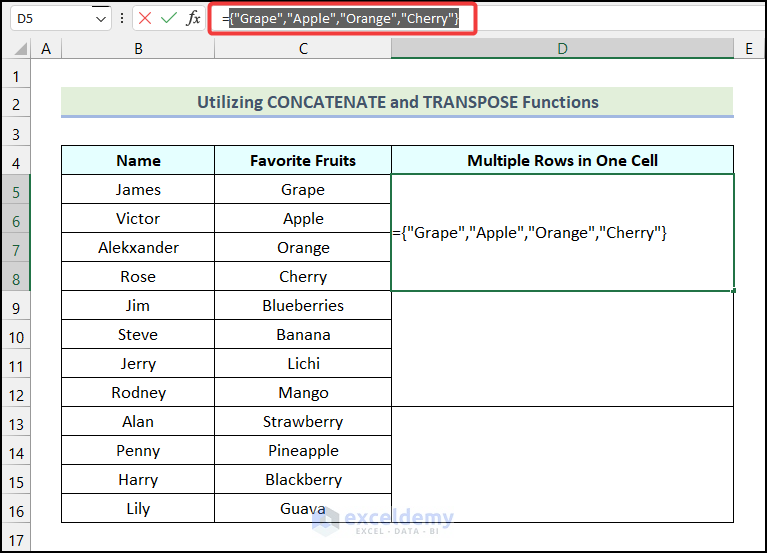Screen dimensions: 767x553
Task: Select the Multiple Rows in One Cell header
Action: [562, 160]
